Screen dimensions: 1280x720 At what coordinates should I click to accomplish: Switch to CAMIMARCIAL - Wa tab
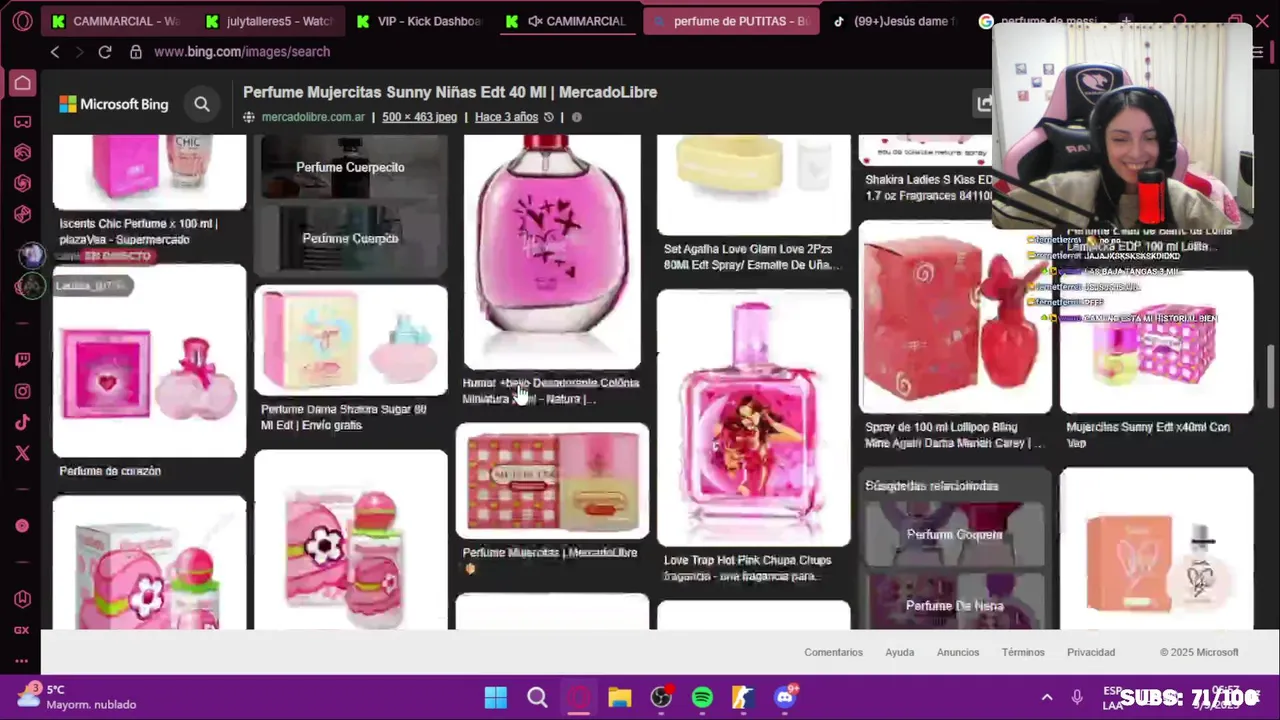point(117,21)
